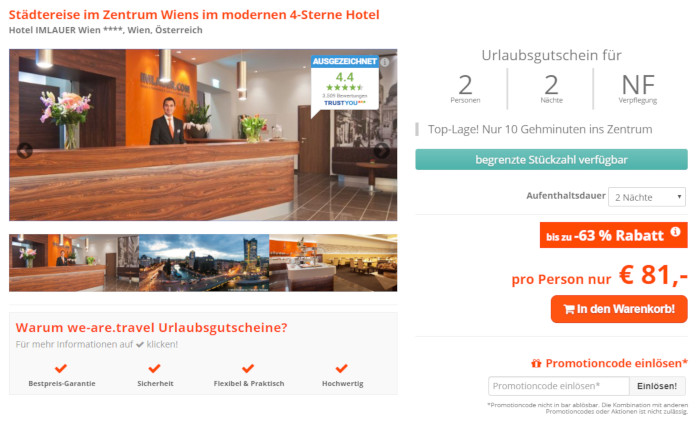
Task: Click the bis zu -63 % Rabatt badge
Action: 613,235
